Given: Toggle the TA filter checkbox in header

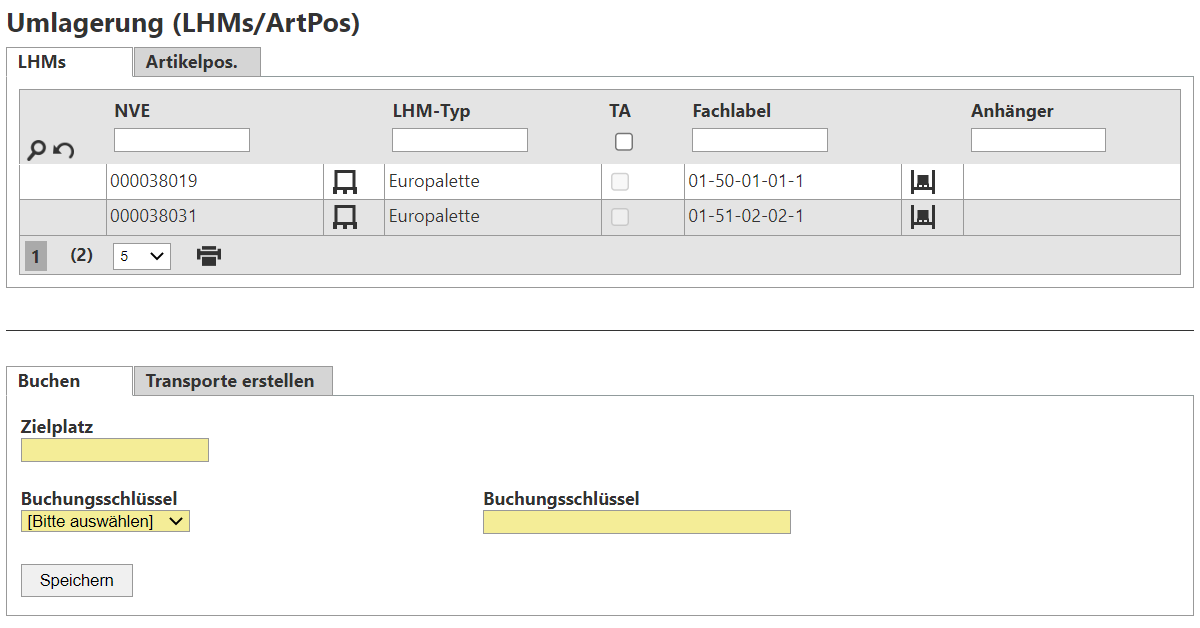Looking at the screenshot, I should pos(624,142).
